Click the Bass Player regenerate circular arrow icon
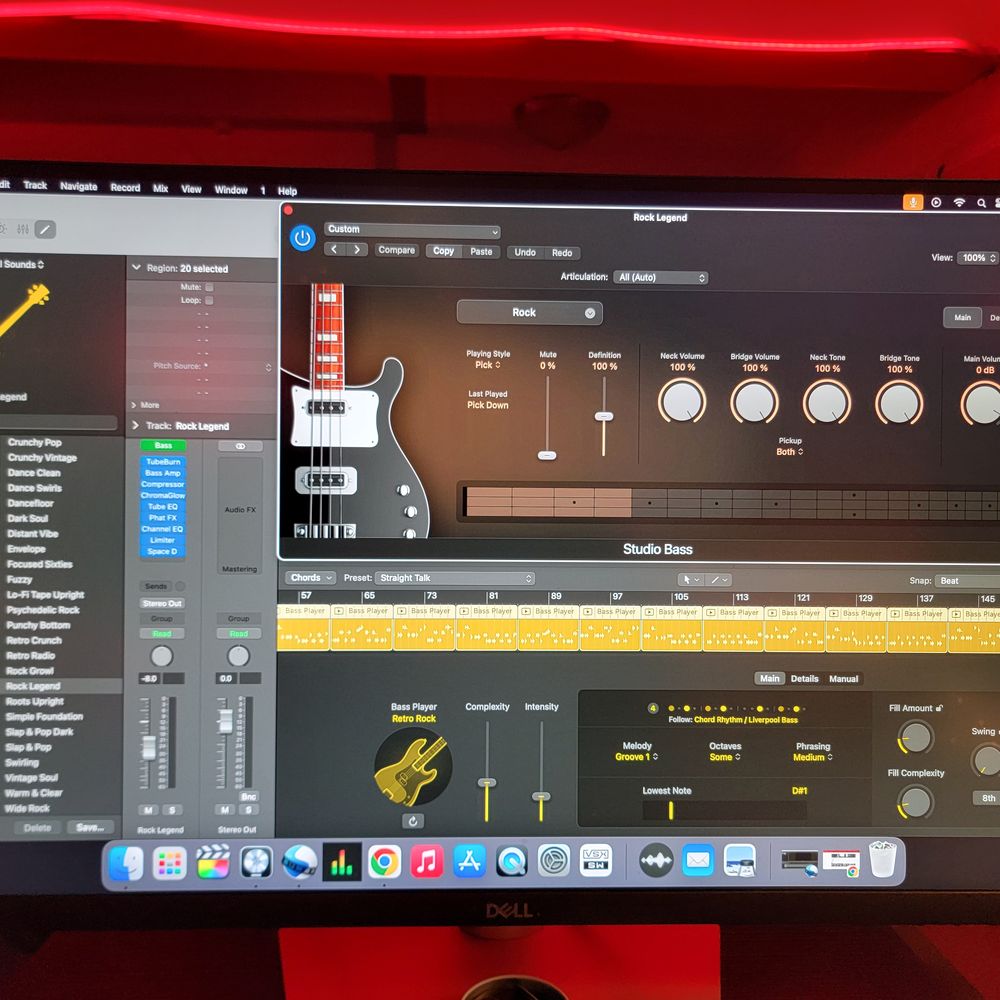 413,821
